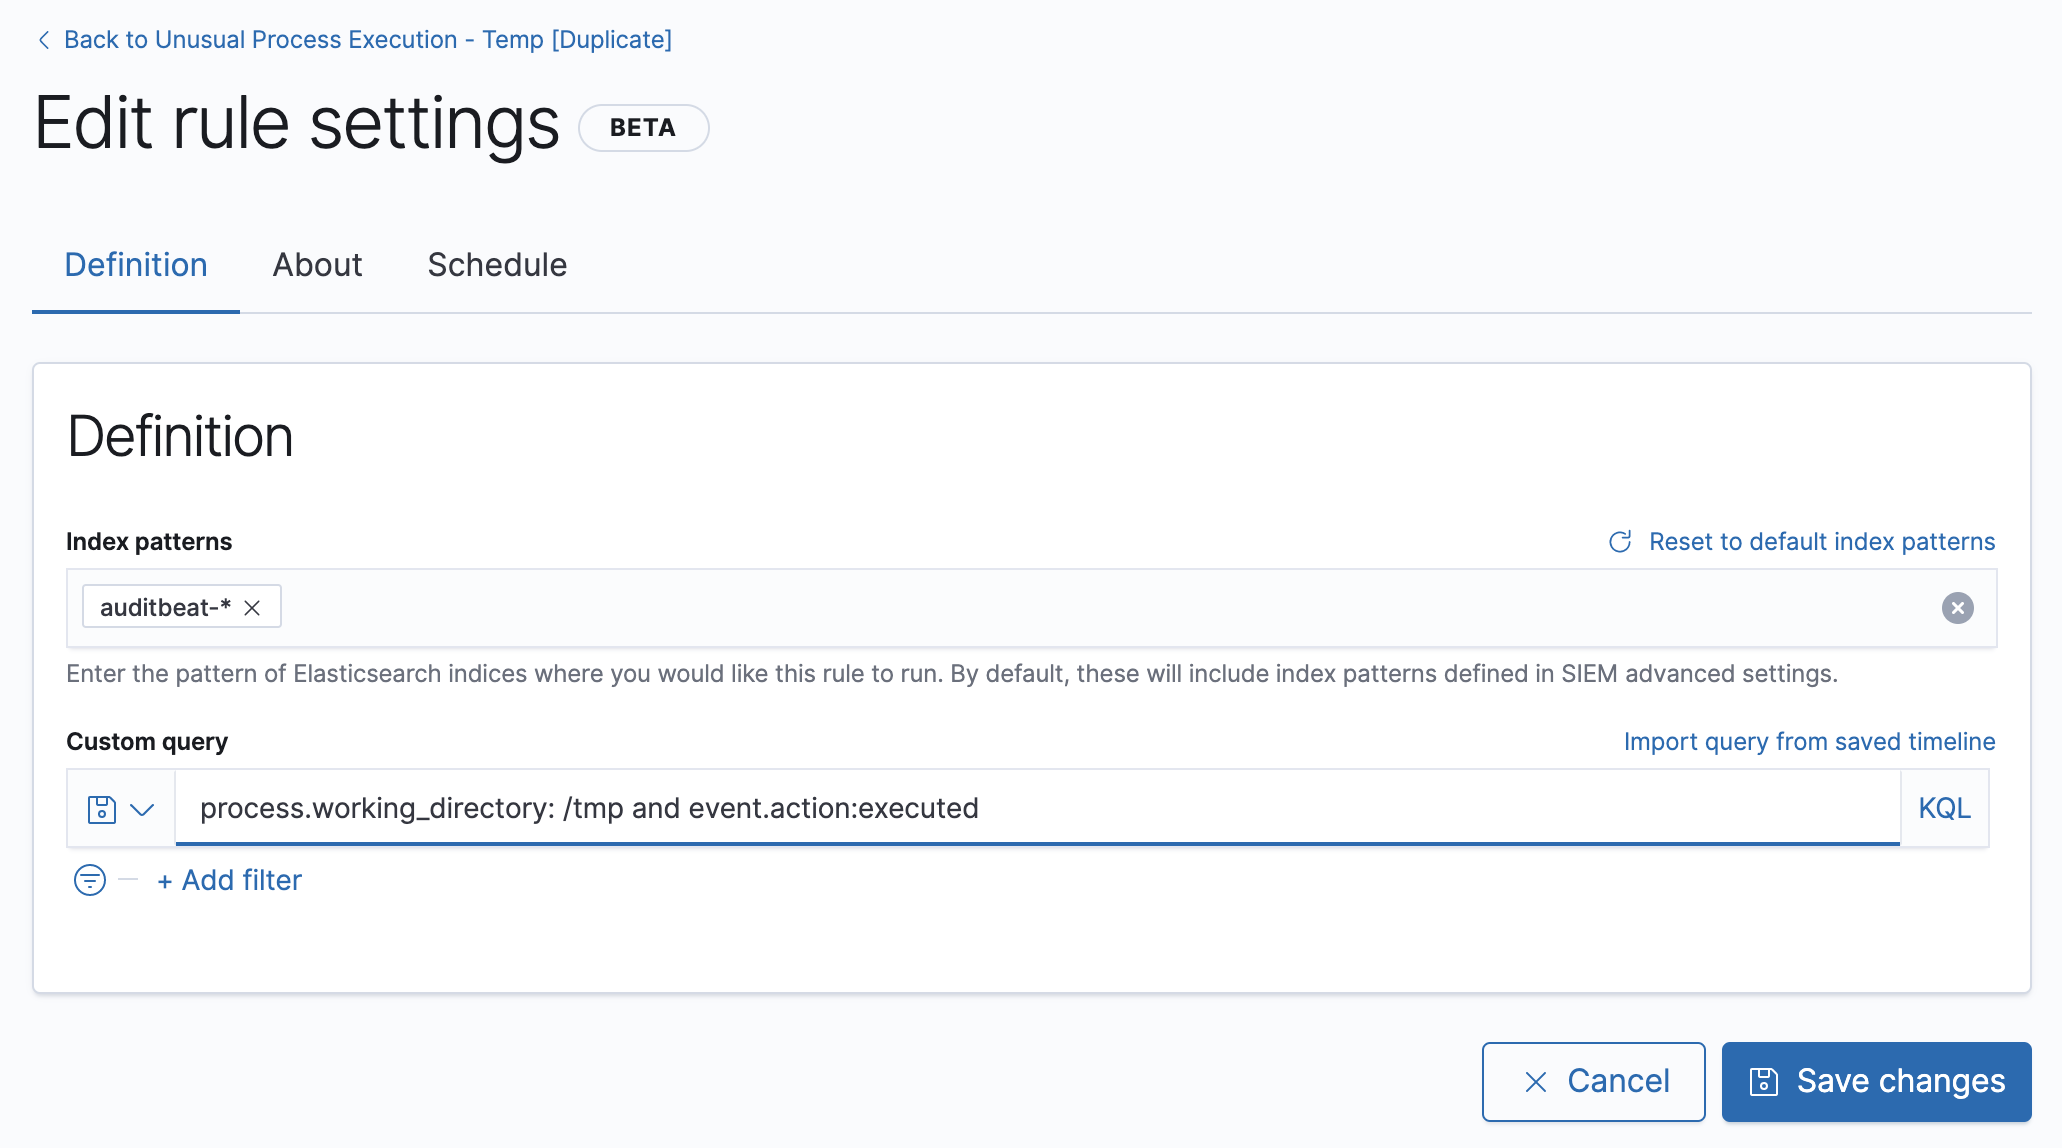Add a filter to the query
Screen dimensions: 2062x1148
230,880
